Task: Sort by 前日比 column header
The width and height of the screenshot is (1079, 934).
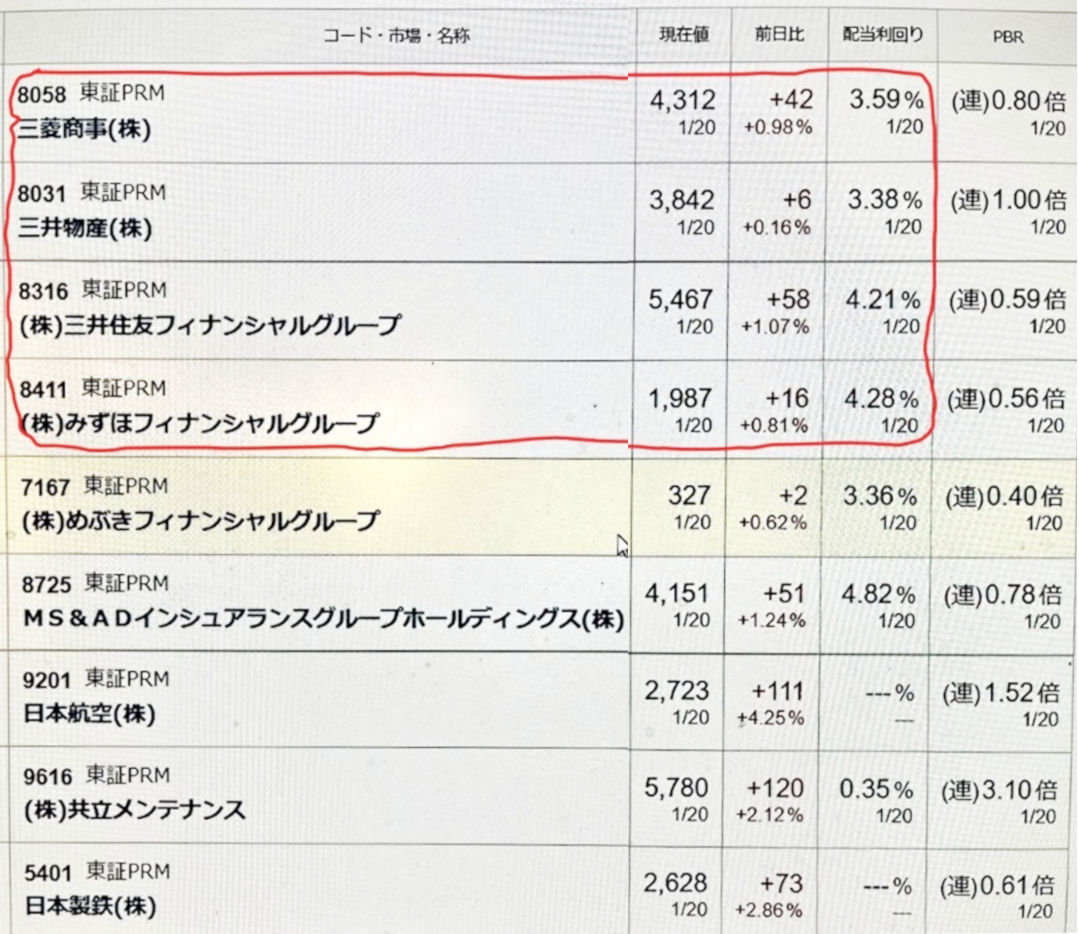Action: pos(780,35)
